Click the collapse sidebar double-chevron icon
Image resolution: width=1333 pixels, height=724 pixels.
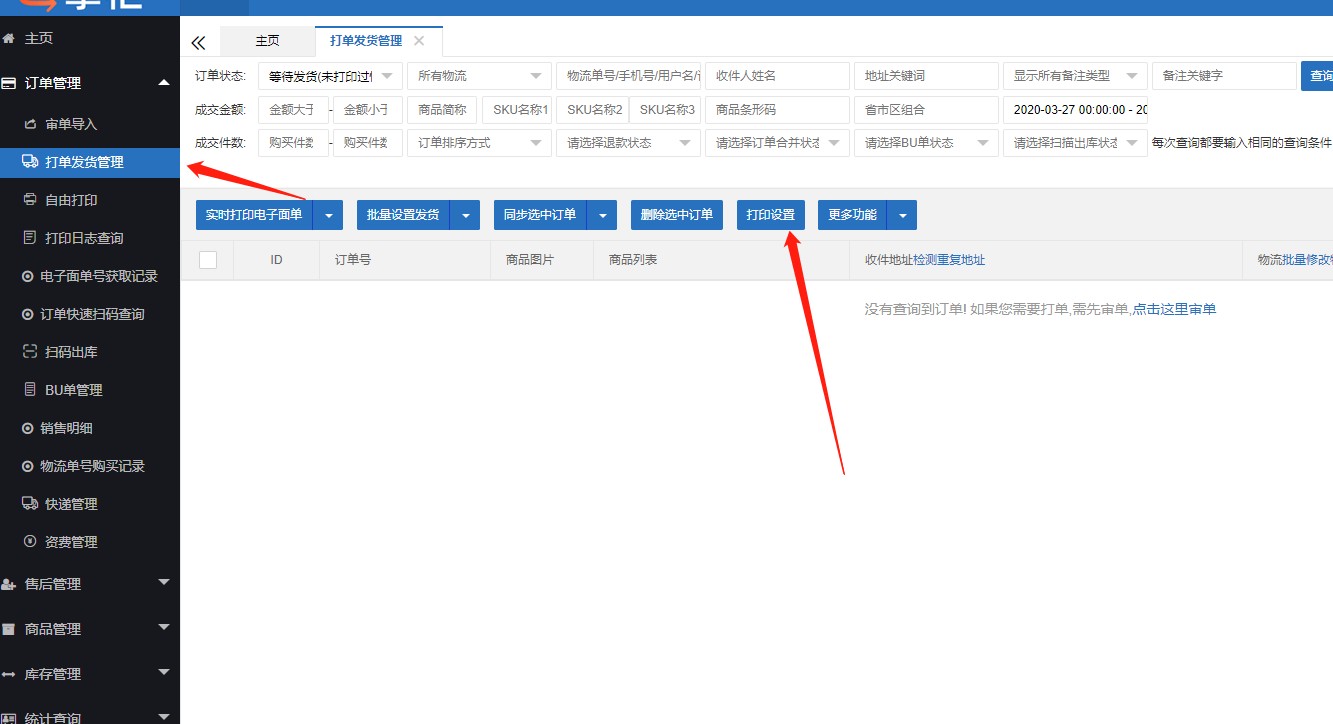(198, 42)
